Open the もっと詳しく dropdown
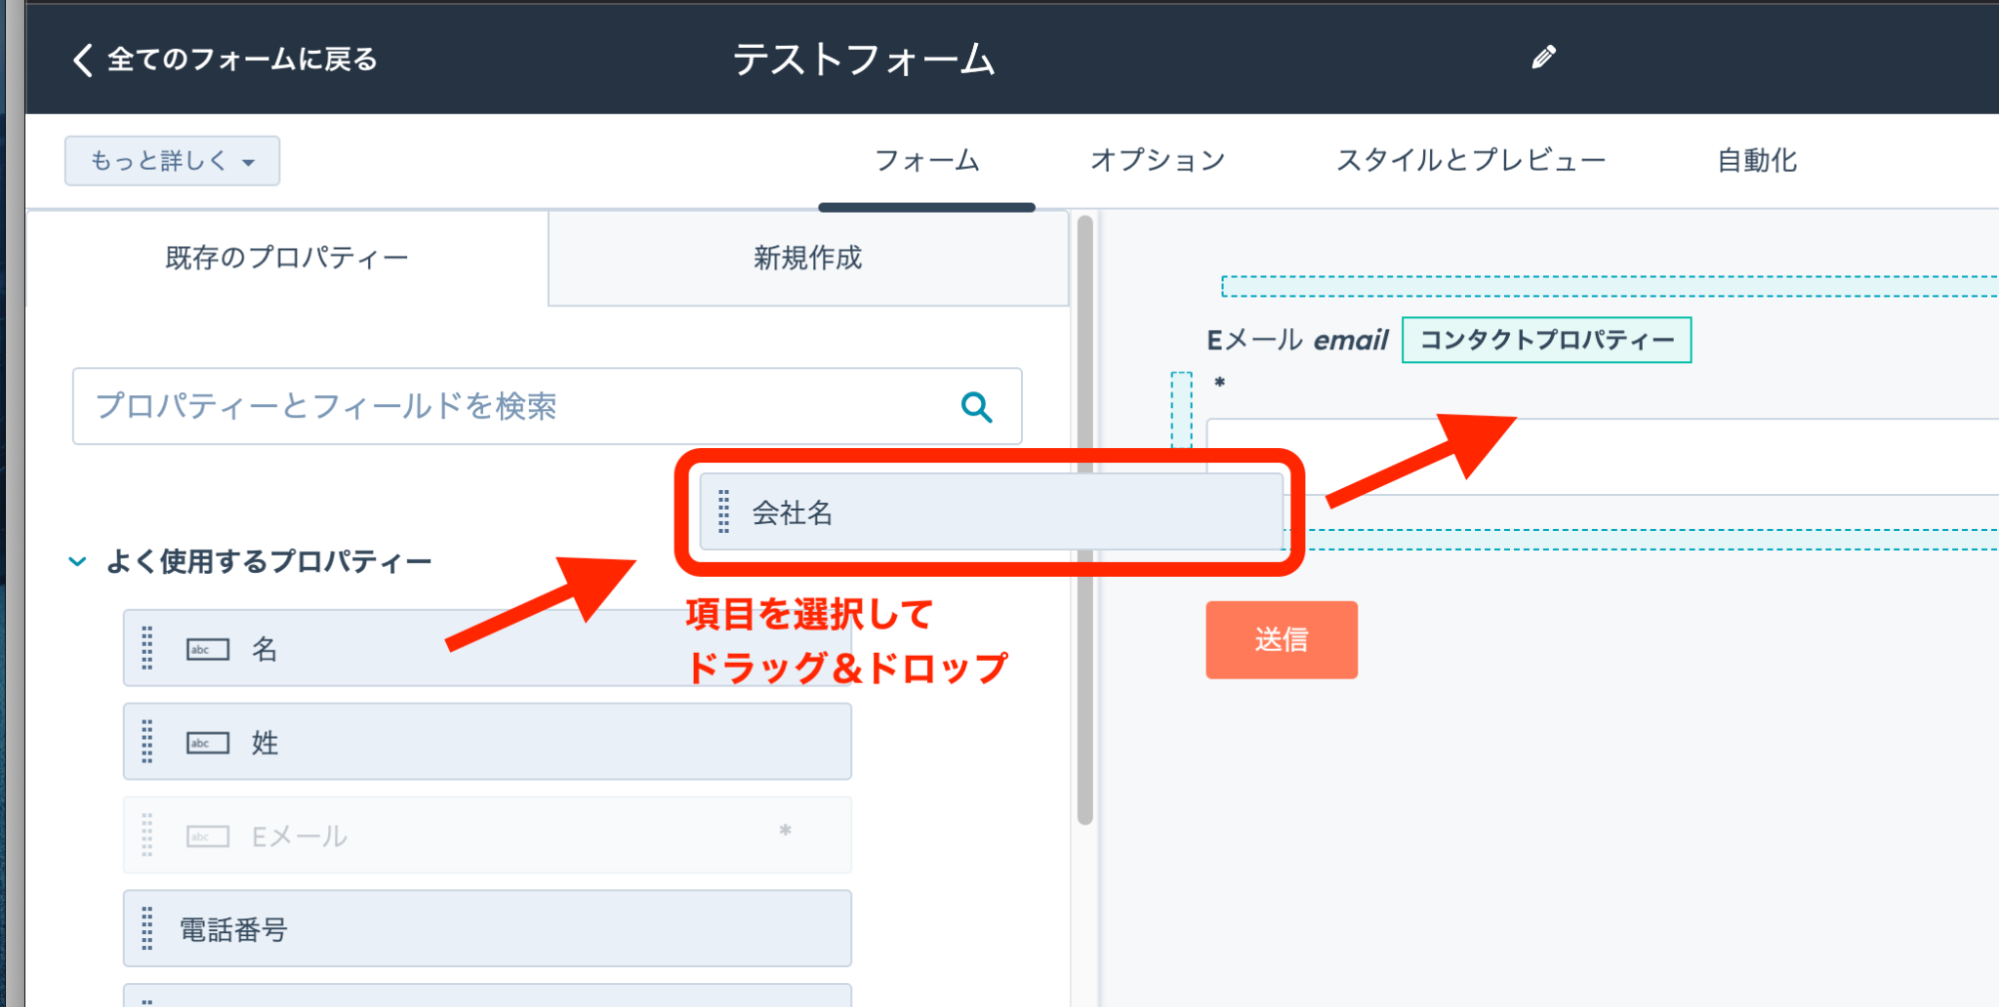1999x1008 pixels. [172, 161]
